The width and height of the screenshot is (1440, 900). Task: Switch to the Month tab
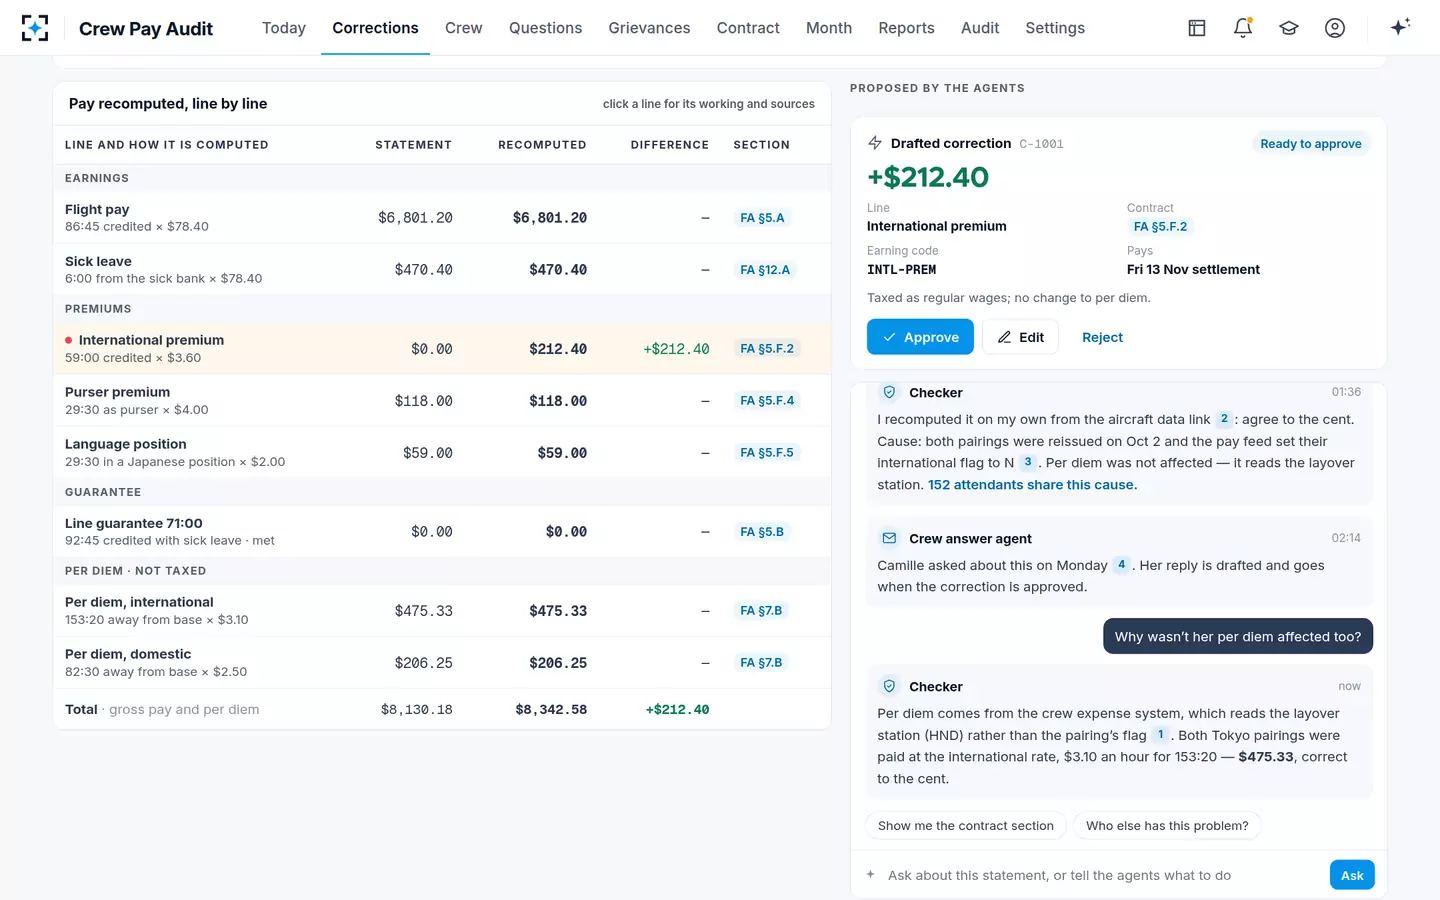click(829, 28)
